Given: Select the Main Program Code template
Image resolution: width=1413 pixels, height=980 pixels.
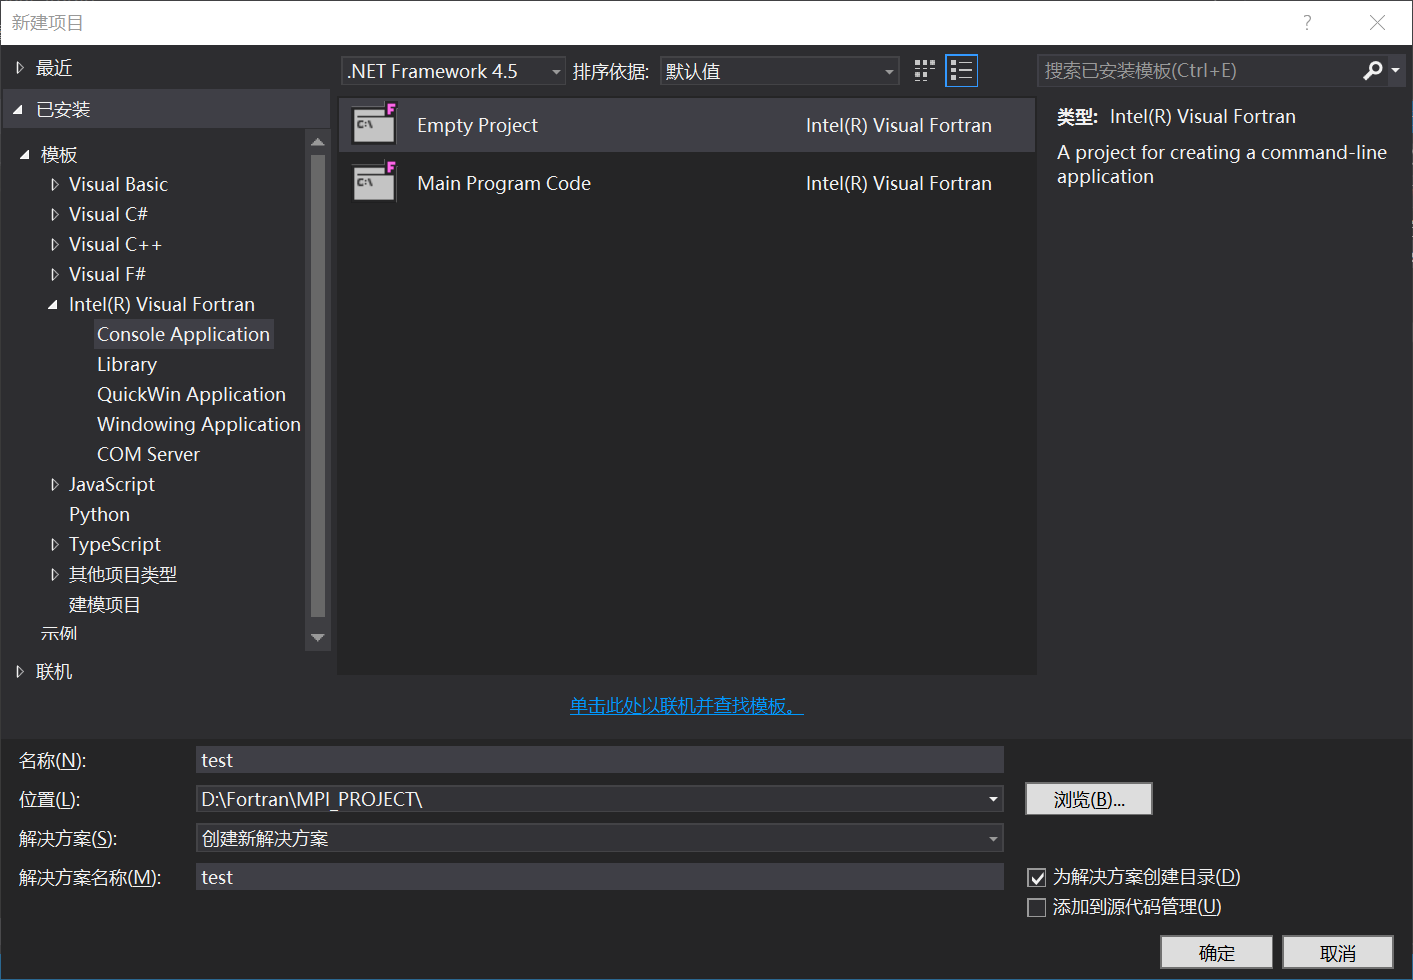Looking at the screenshot, I should pyautogui.click(x=503, y=183).
